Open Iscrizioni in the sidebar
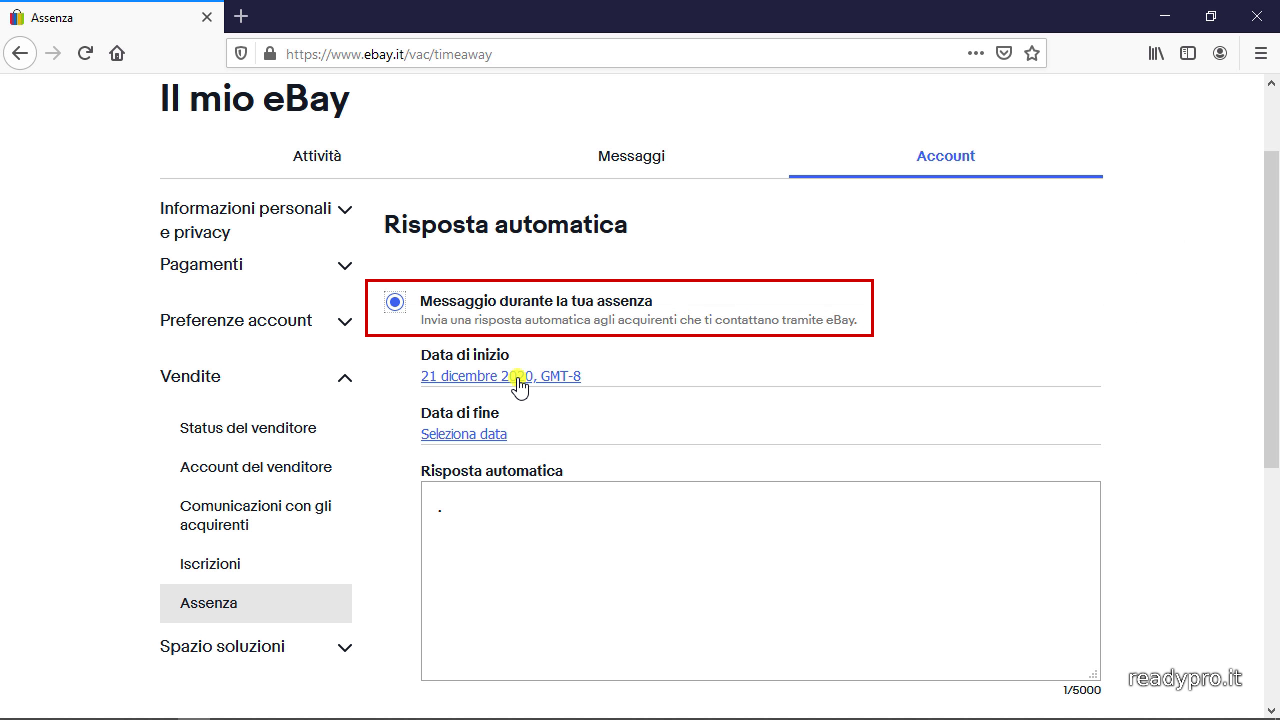1280x720 pixels. [x=210, y=564]
